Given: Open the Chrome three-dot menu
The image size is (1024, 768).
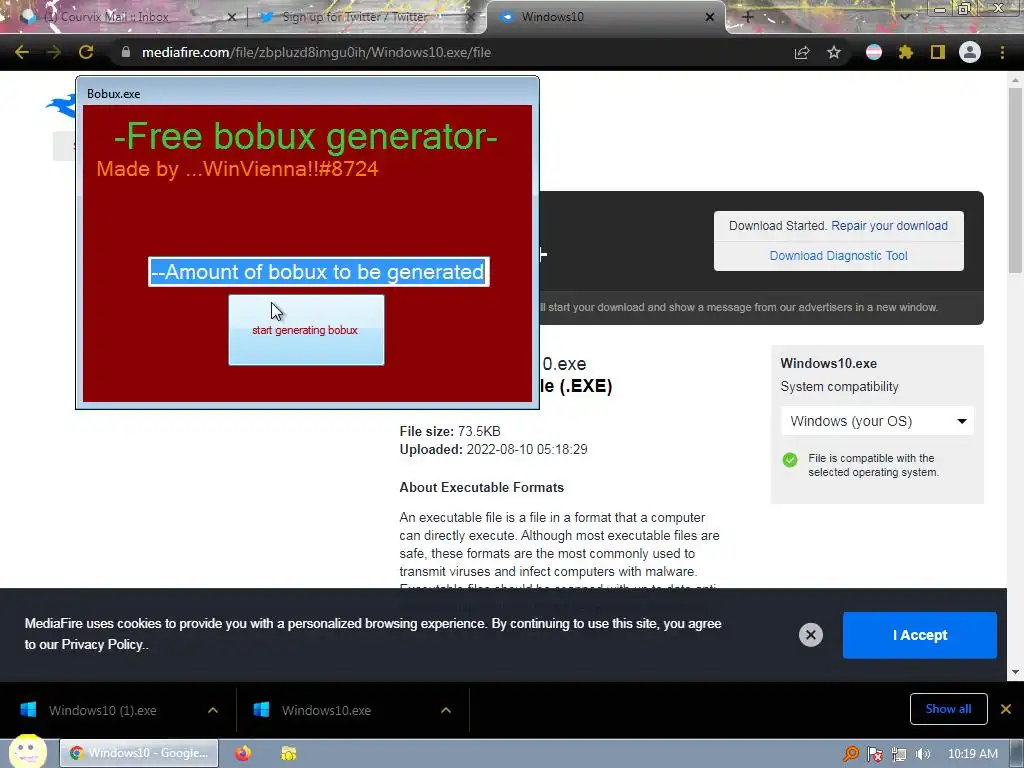Looking at the screenshot, I should [x=1002, y=52].
